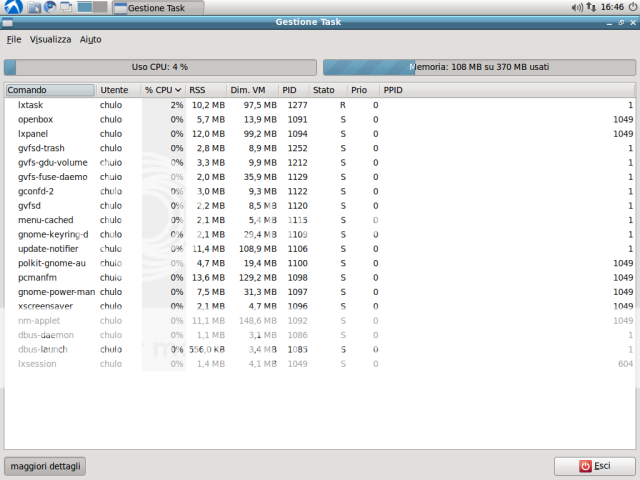Click the 129,2 MB virtual memory value
The width and height of the screenshot is (640, 480).
coord(258,278)
